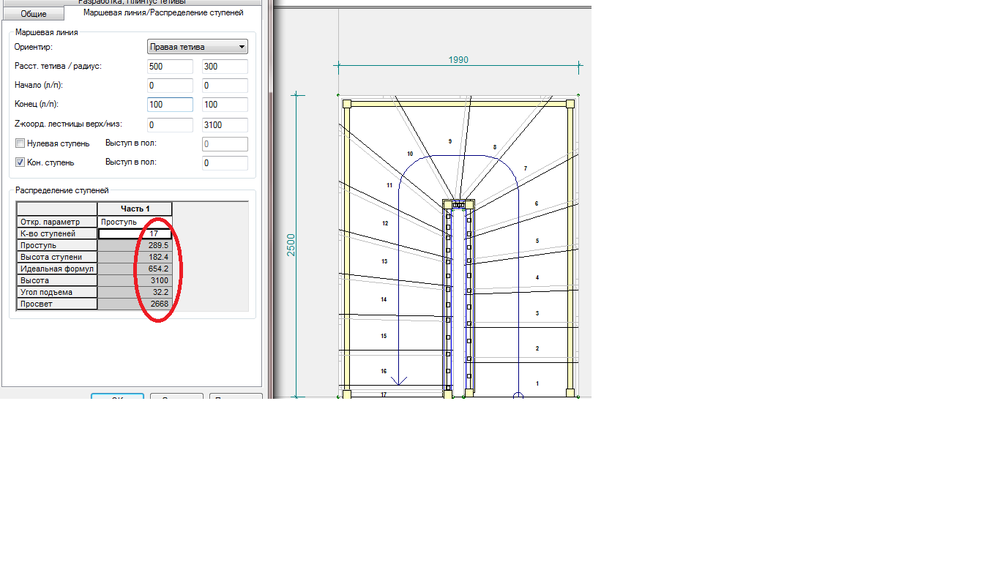Click Выступ в пол field beside Кон. ступень

pos(224,163)
